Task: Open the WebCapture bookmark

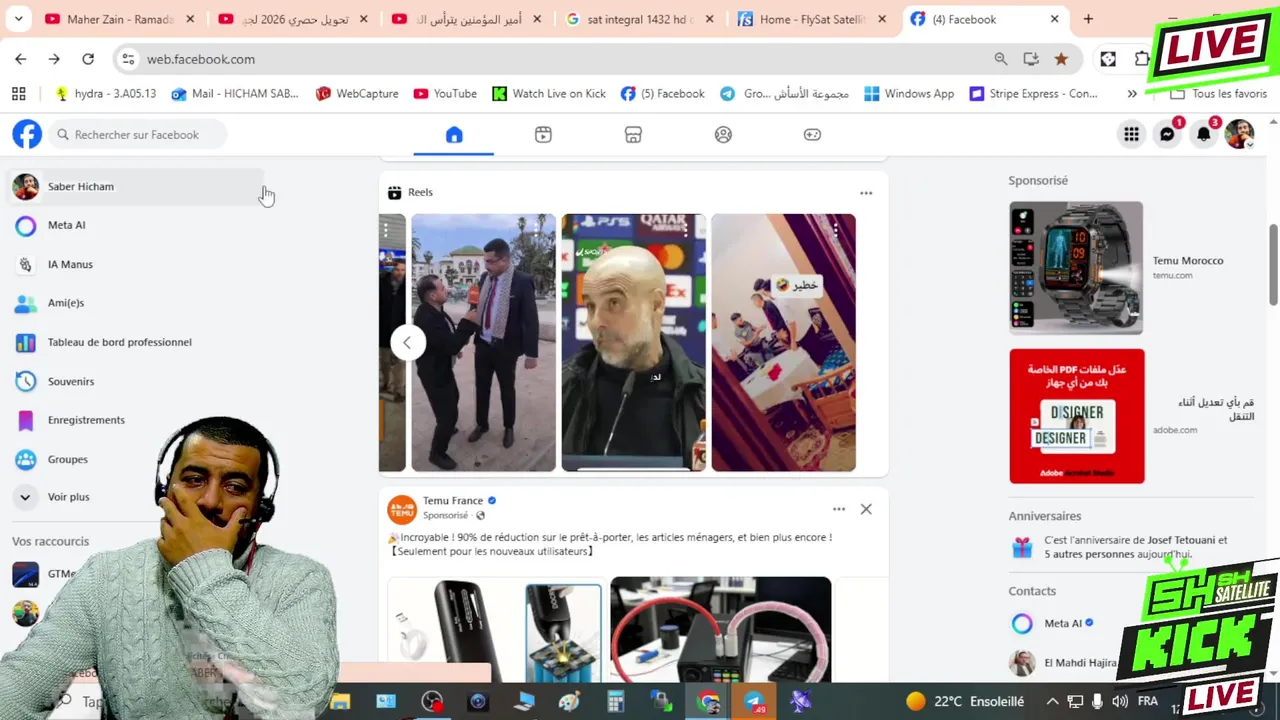Action: pos(357,94)
